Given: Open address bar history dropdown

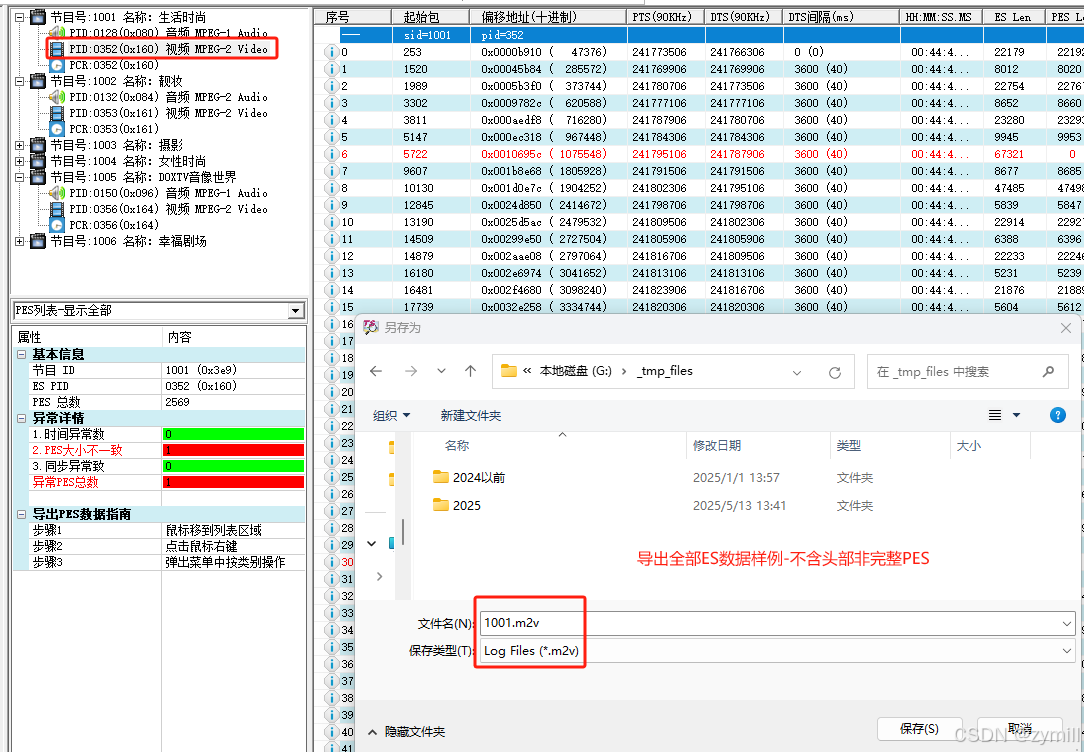Looking at the screenshot, I should [x=796, y=373].
